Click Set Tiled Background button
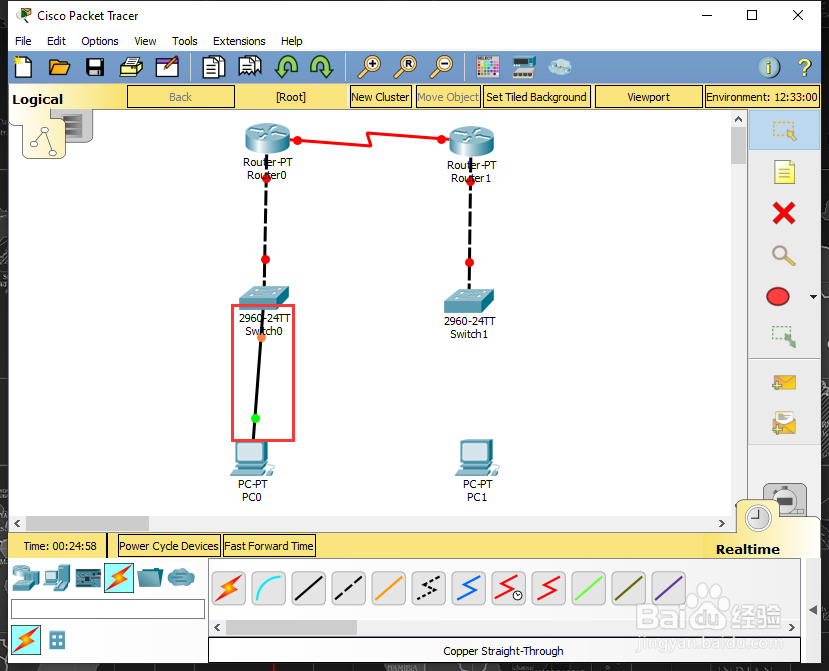Screen dimensions: 829x671 tap(536, 97)
